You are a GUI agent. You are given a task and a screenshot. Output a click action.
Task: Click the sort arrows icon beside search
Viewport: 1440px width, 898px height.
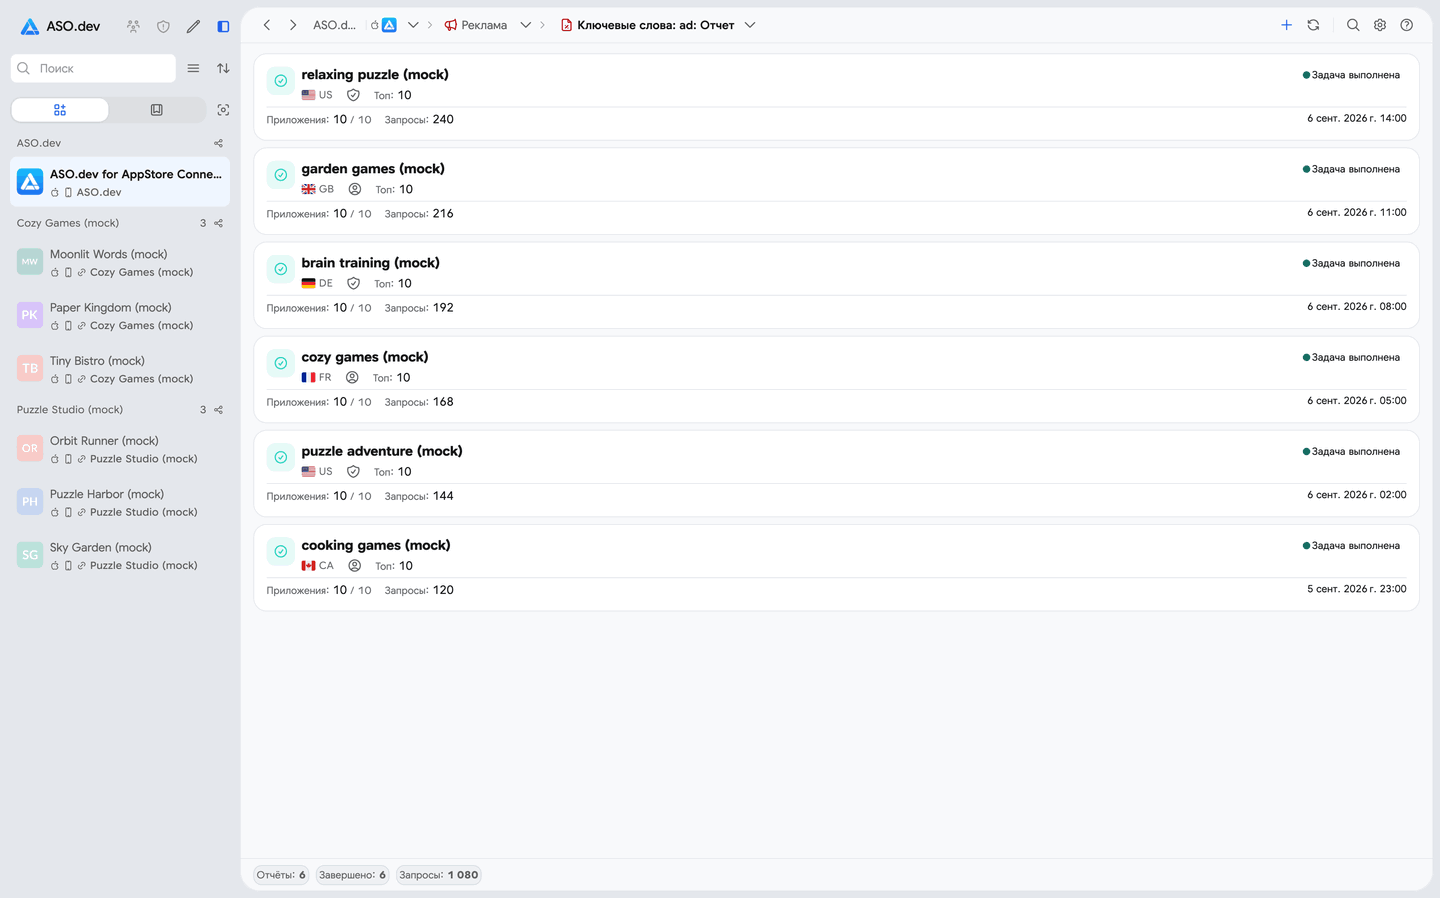[223, 68]
